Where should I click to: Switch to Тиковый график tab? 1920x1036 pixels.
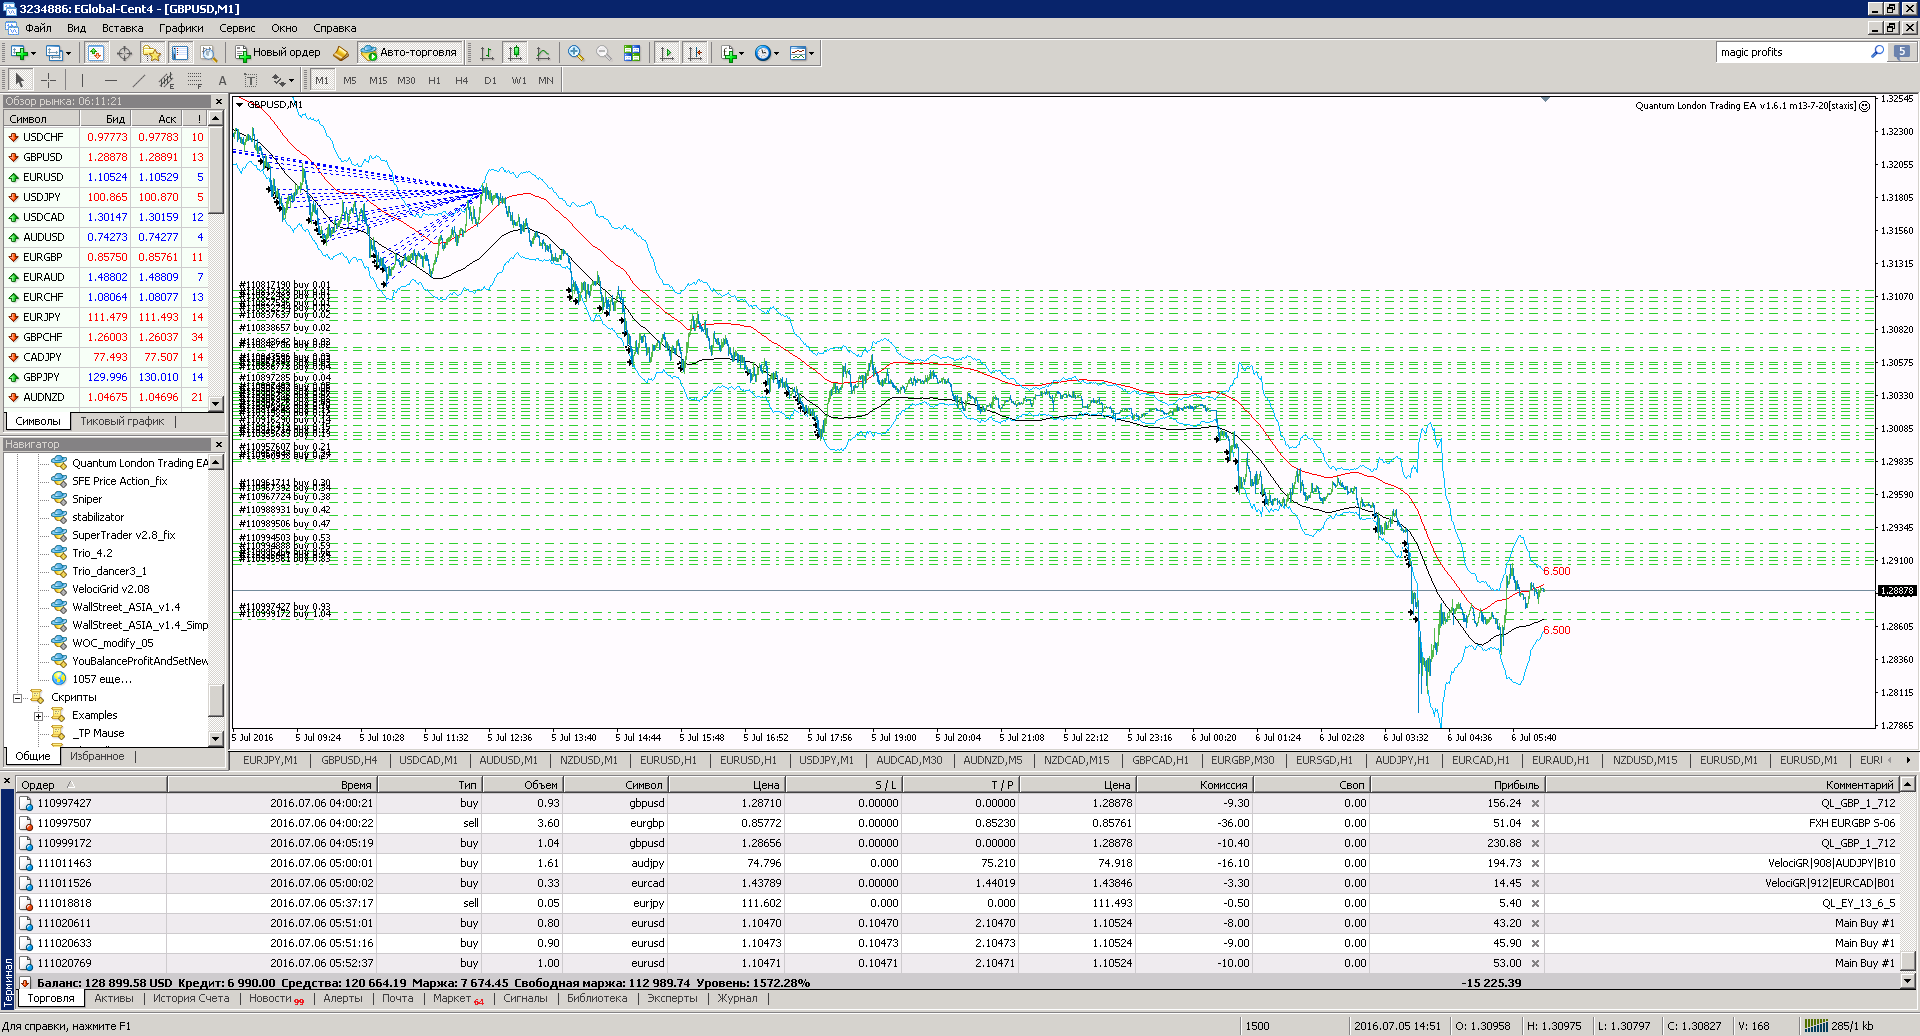pyautogui.click(x=122, y=421)
